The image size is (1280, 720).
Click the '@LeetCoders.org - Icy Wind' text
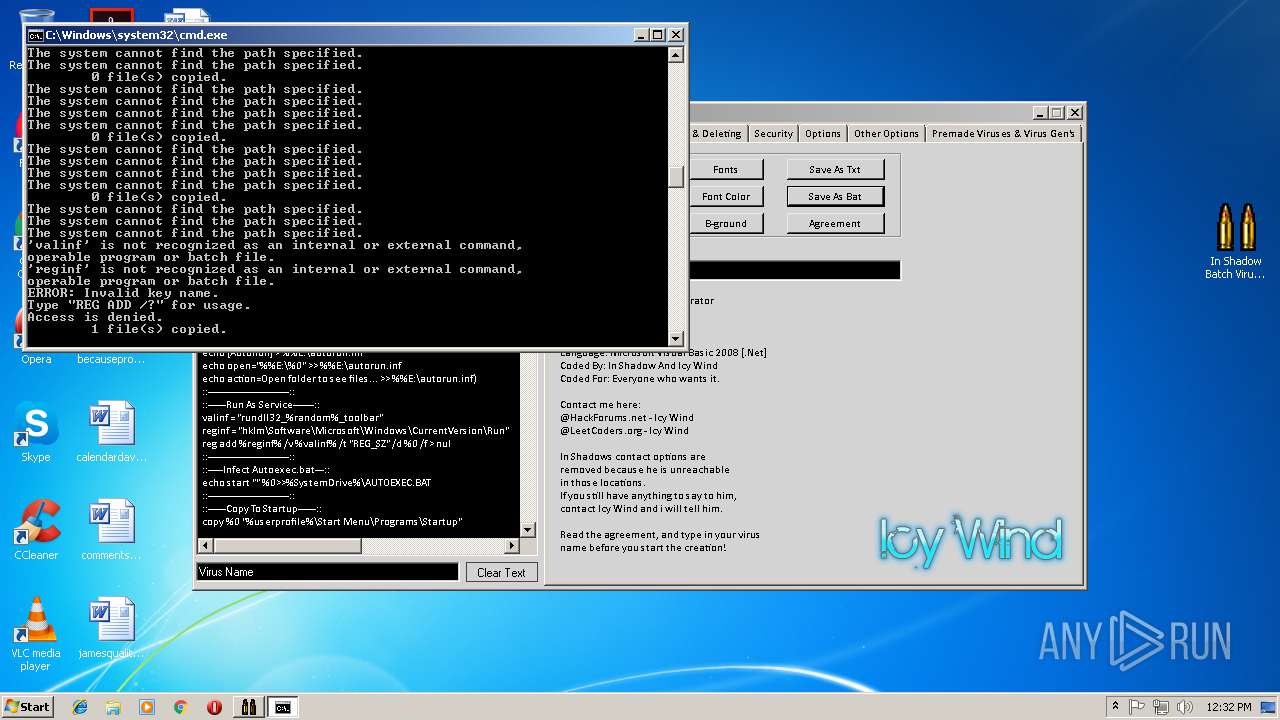[x=624, y=431]
